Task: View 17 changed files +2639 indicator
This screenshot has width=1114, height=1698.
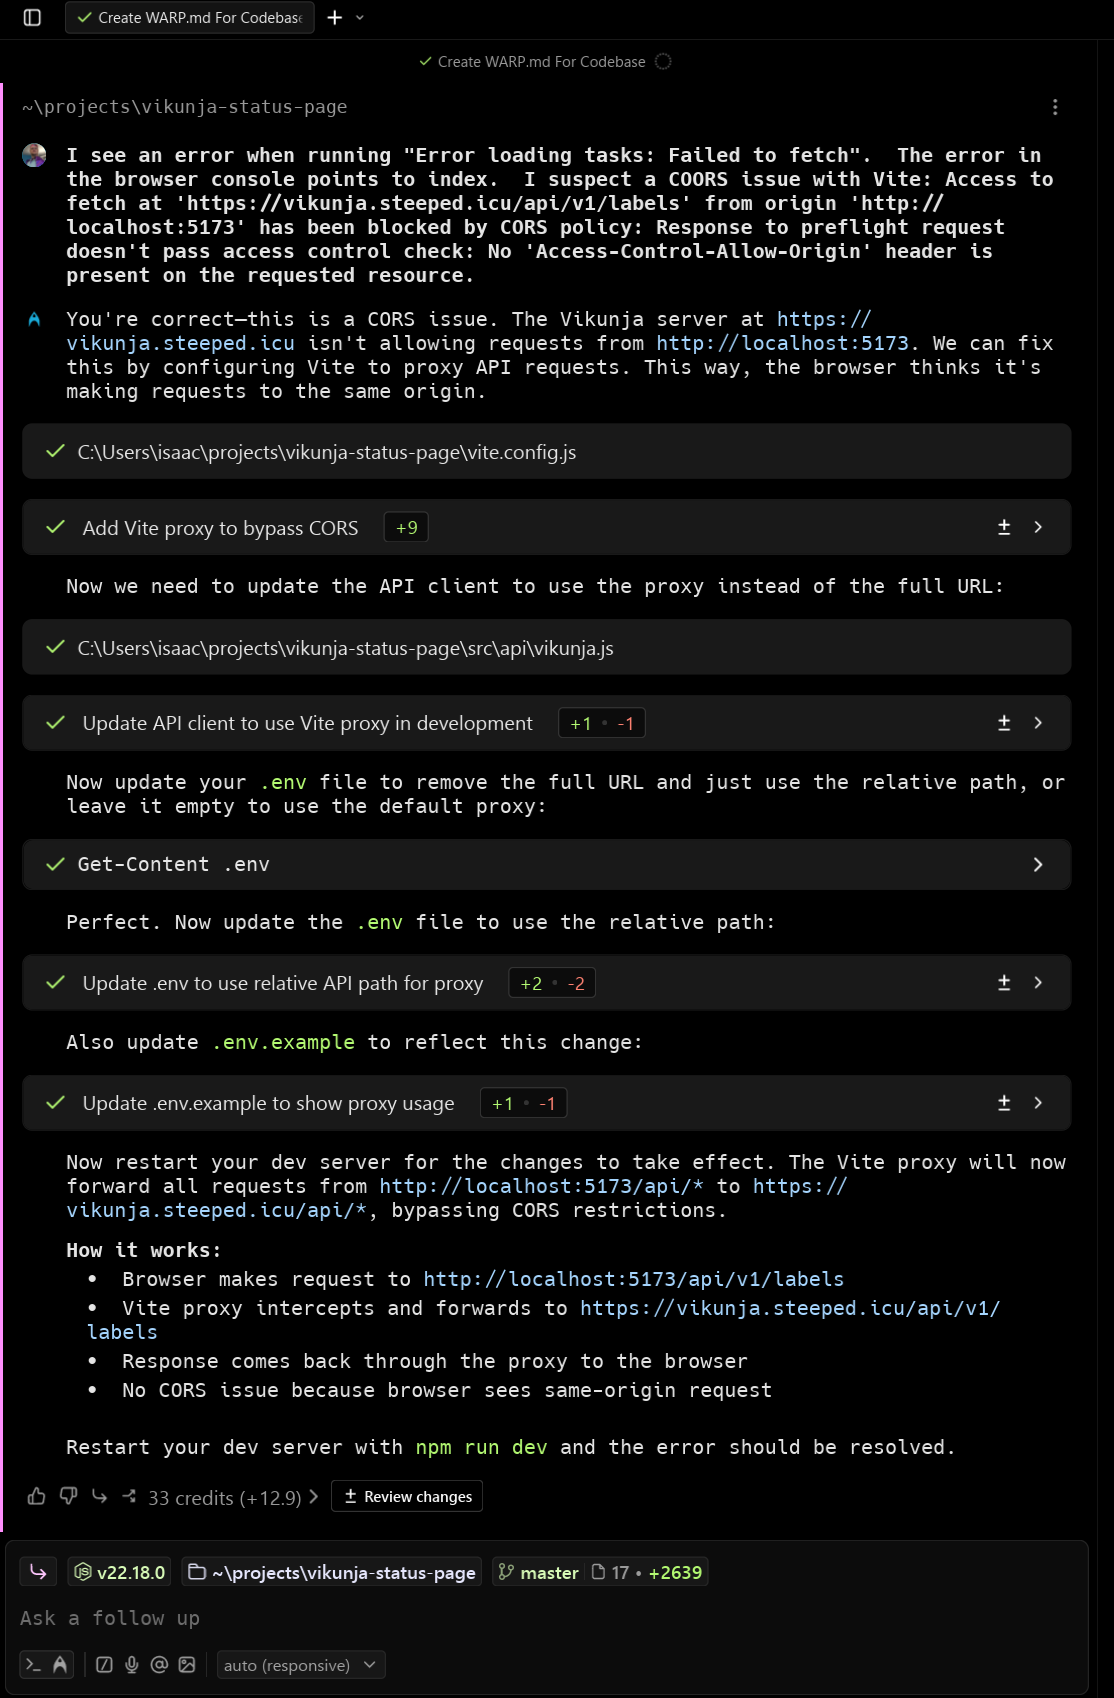Action: (x=647, y=1572)
